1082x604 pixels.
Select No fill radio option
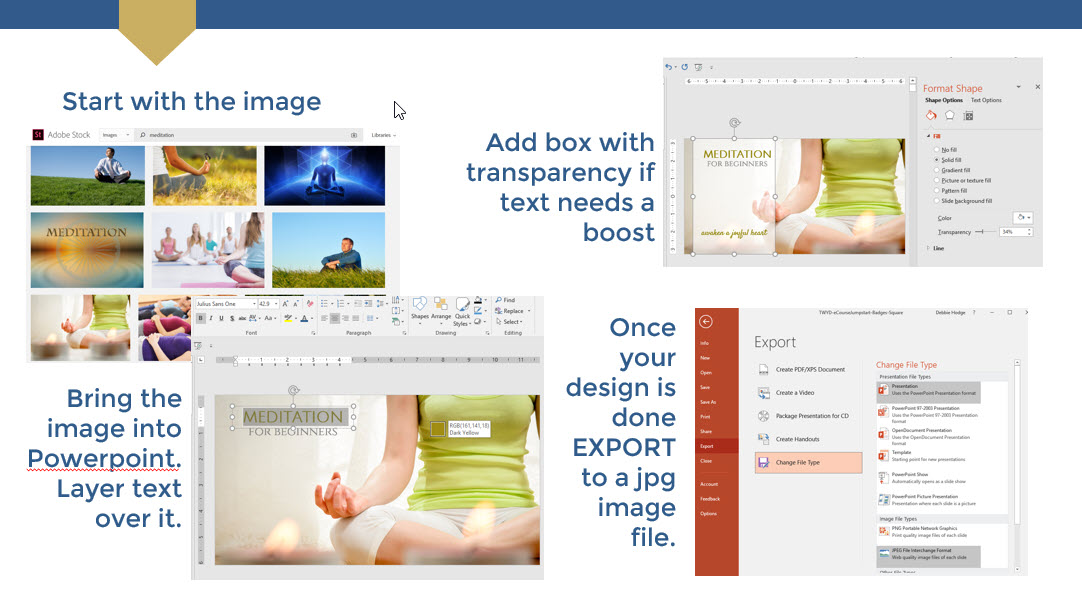(x=936, y=150)
